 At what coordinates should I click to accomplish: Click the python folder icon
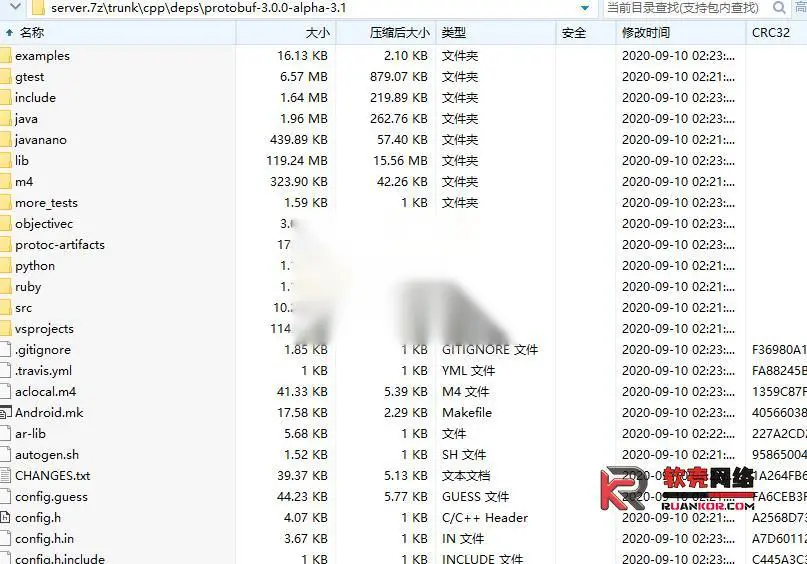click(5, 266)
